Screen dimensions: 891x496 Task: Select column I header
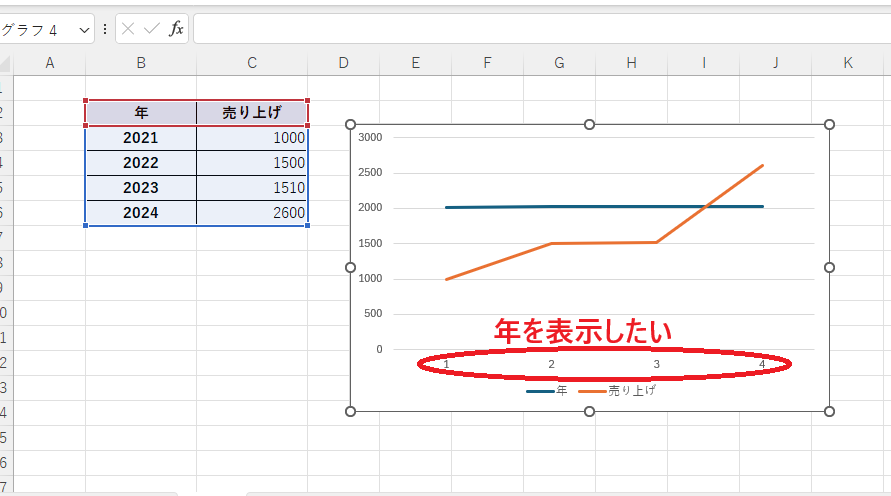(703, 63)
